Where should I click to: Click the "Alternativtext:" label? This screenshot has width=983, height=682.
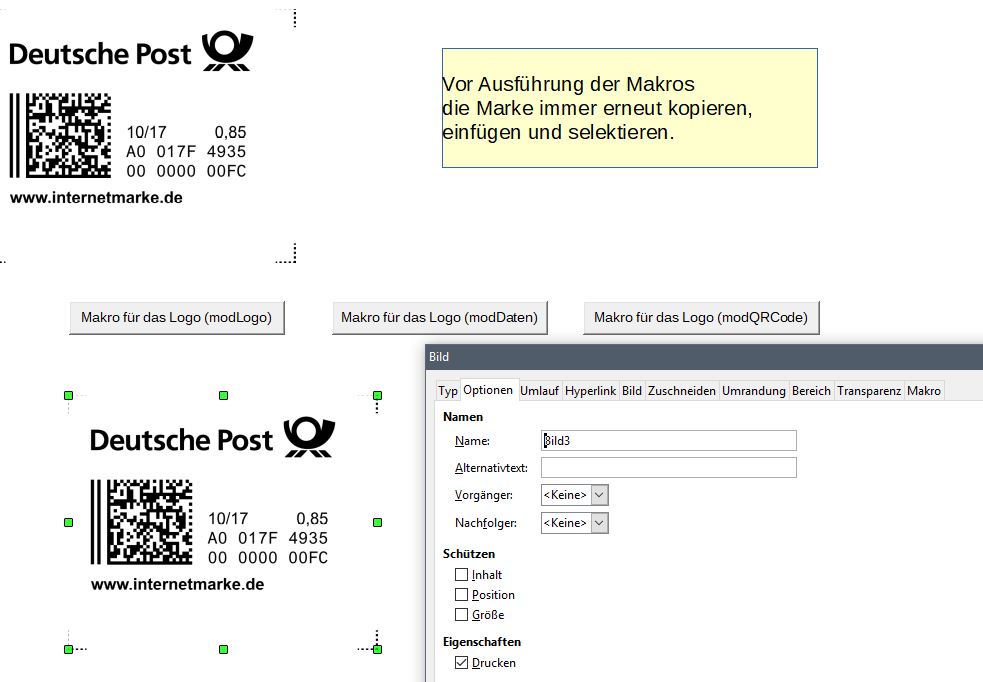tap(491, 468)
